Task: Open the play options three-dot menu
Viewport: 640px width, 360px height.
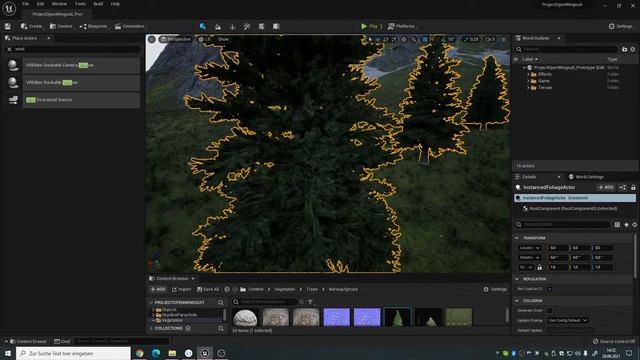Action: click(x=382, y=26)
